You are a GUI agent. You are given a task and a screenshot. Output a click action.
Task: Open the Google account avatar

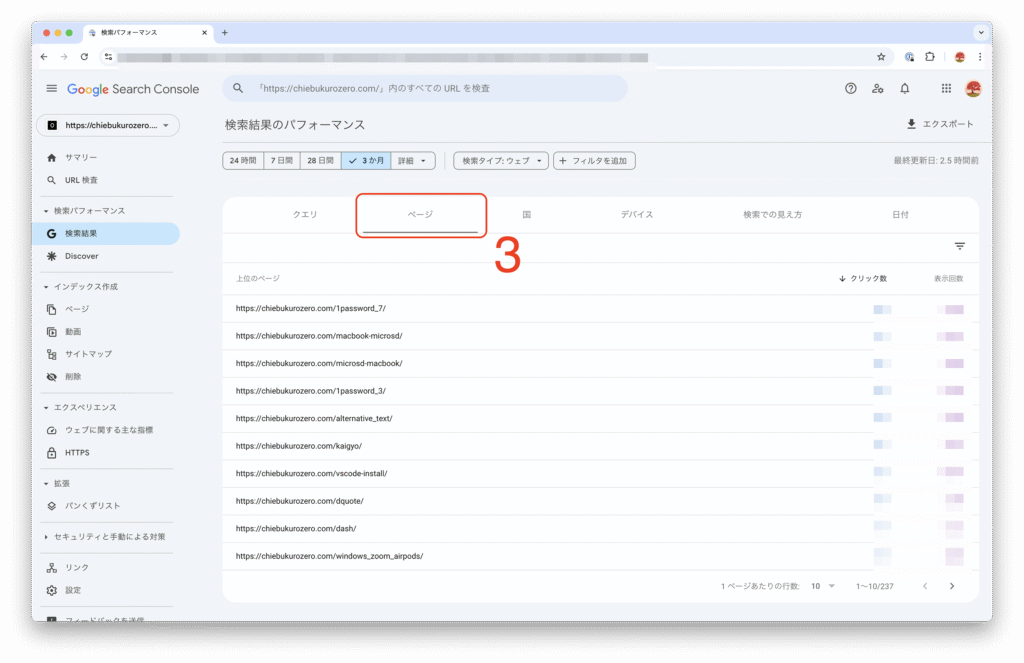click(x=973, y=88)
